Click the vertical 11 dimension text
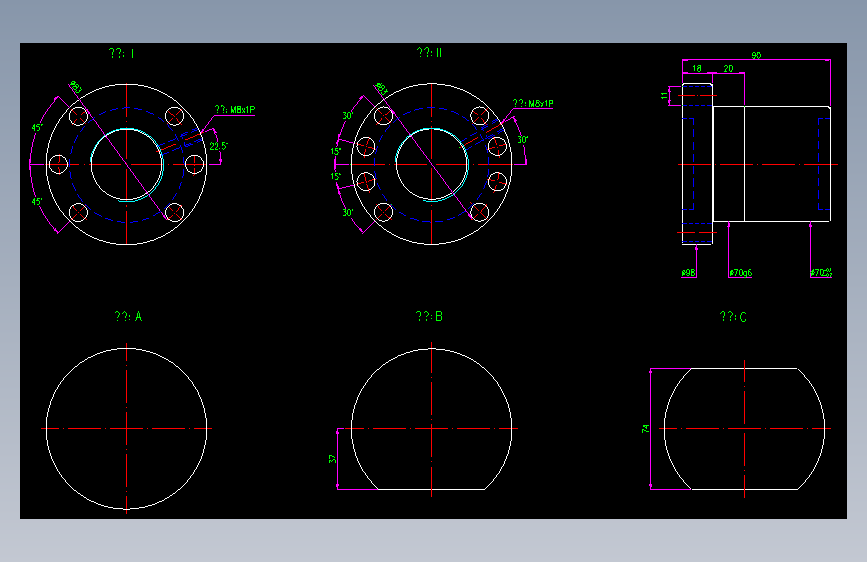Viewport: 867px width, 562px height. [664, 96]
